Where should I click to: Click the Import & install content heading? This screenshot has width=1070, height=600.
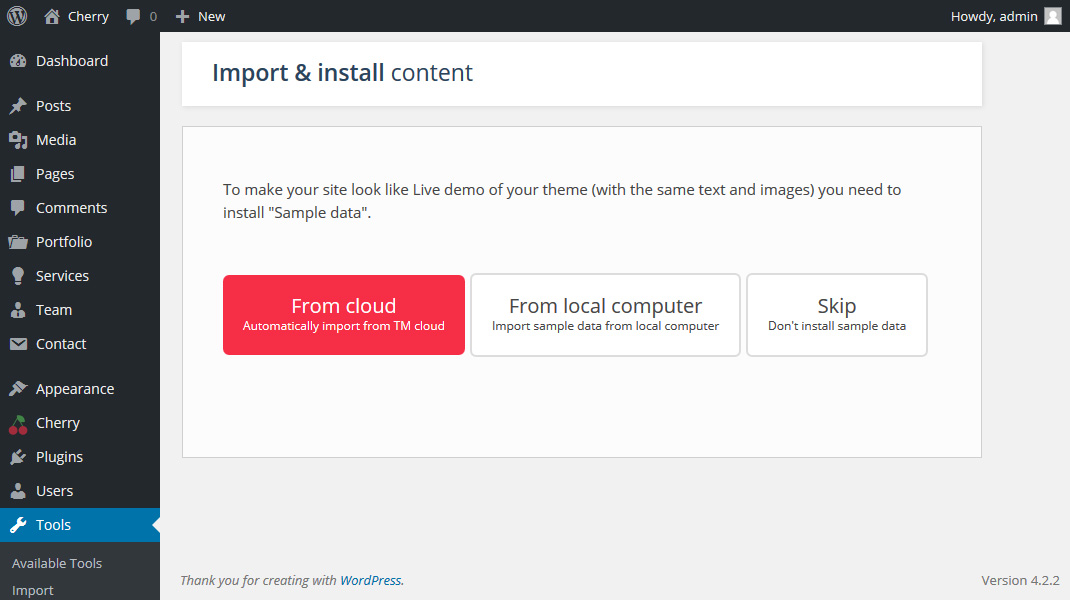pos(343,72)
